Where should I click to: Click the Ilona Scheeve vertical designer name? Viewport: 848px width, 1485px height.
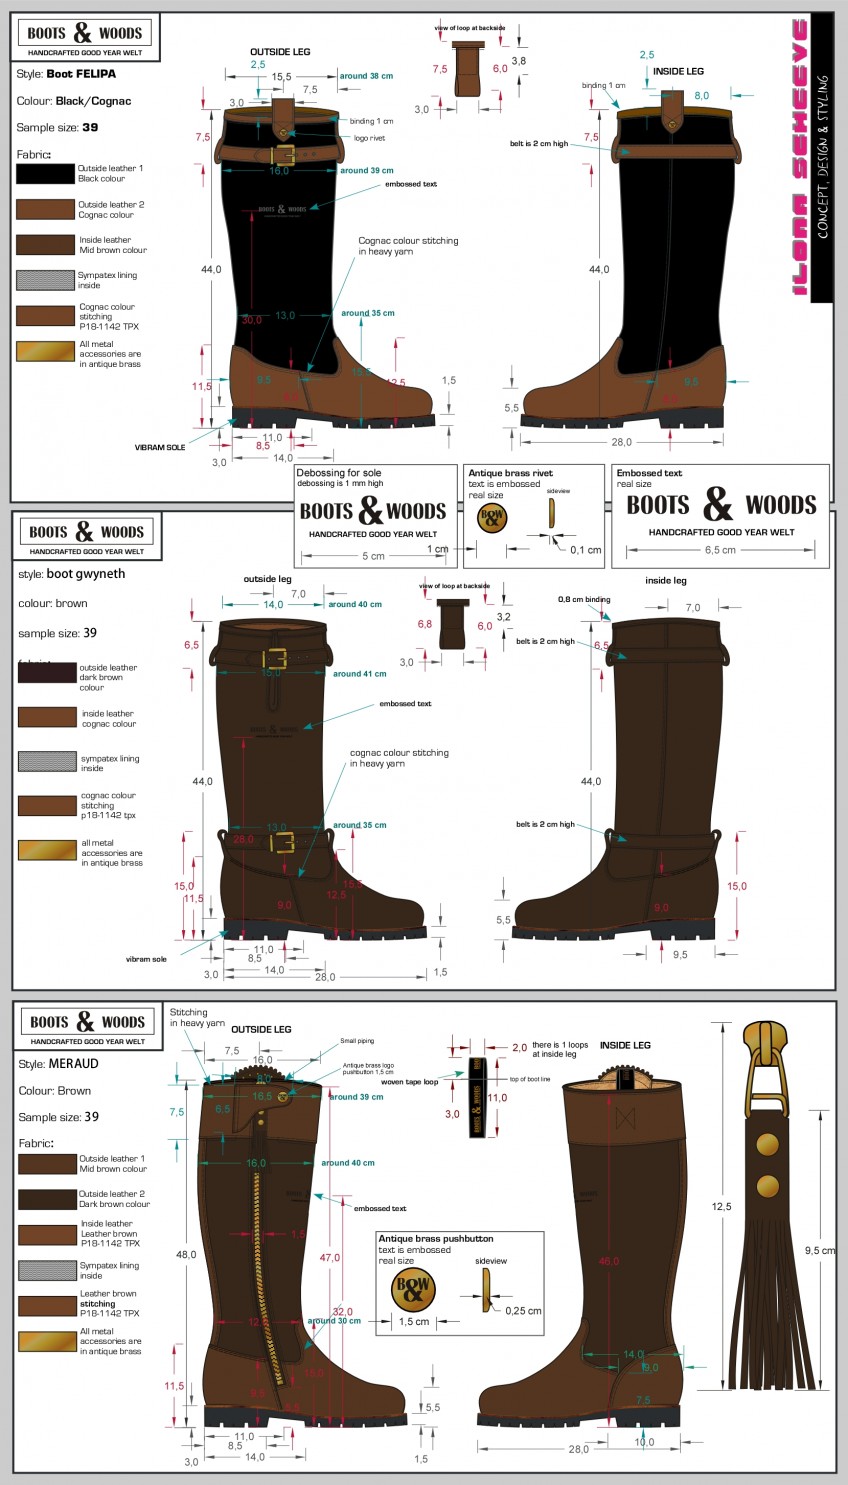point(800,158)
